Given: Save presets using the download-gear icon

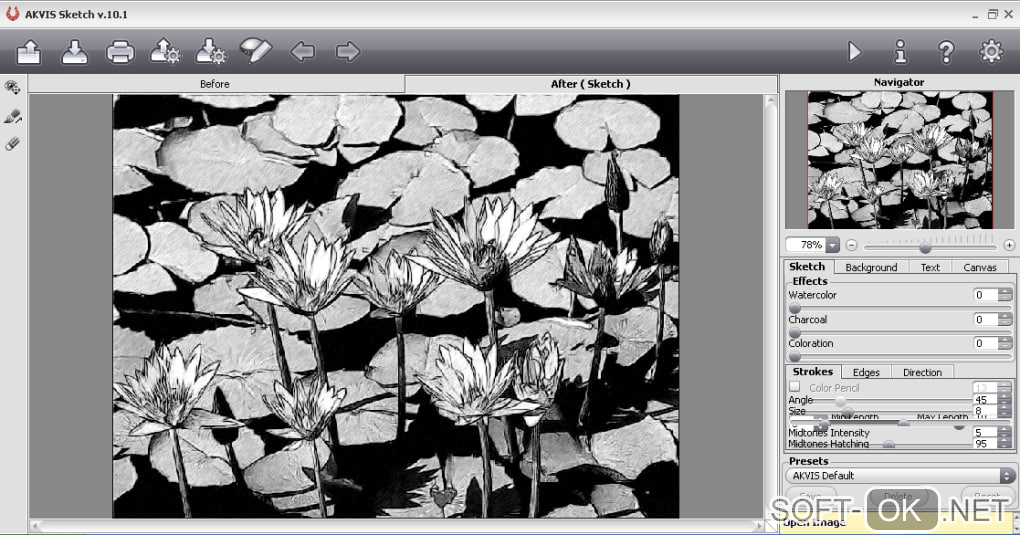Looking at the screenshot, I should (211, 51).
